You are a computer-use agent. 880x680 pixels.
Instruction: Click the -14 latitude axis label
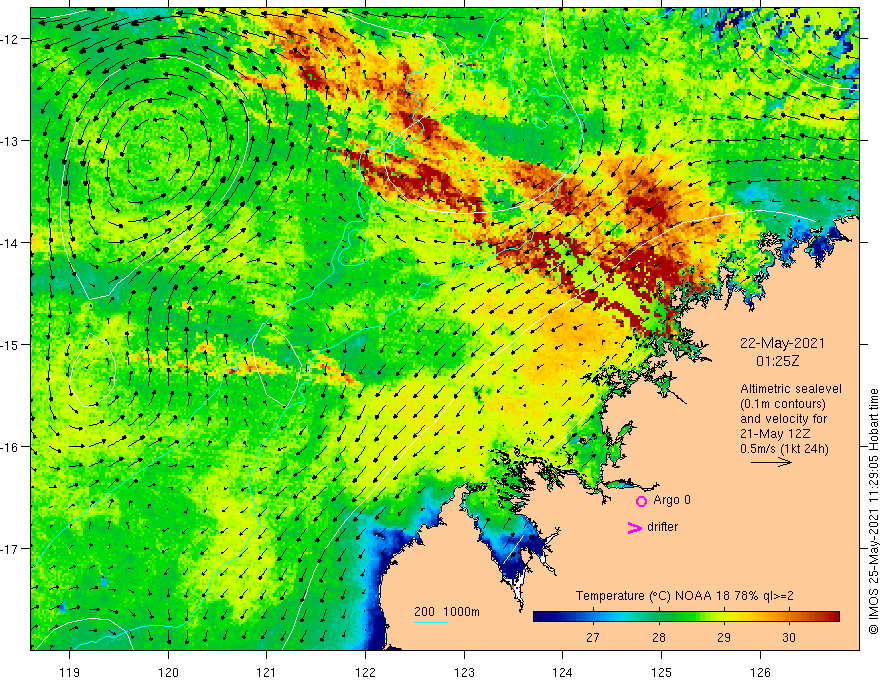click(10, 242)
